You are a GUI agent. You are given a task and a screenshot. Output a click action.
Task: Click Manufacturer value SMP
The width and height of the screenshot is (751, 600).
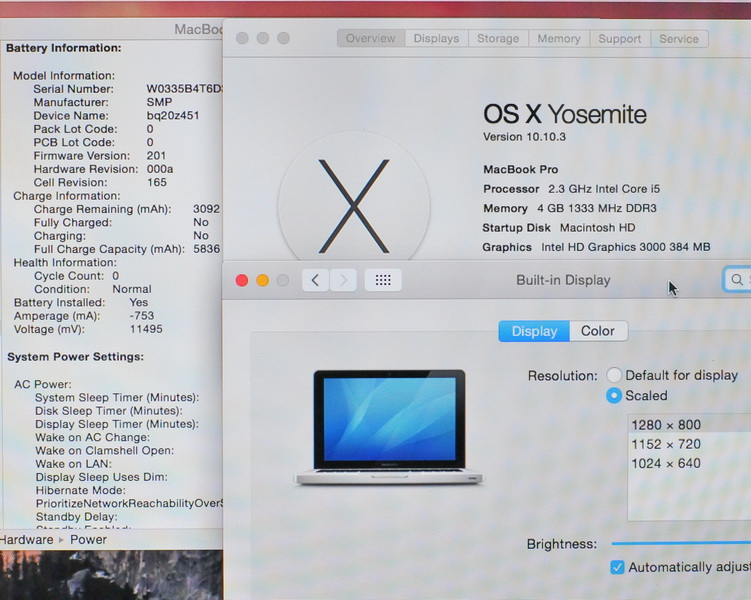coord(159,102)
